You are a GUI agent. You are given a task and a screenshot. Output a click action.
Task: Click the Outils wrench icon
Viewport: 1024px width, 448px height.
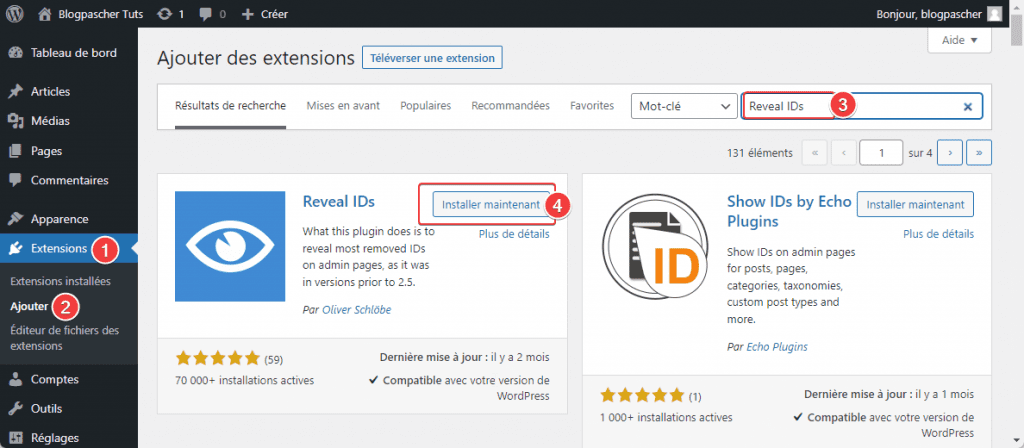16,409
